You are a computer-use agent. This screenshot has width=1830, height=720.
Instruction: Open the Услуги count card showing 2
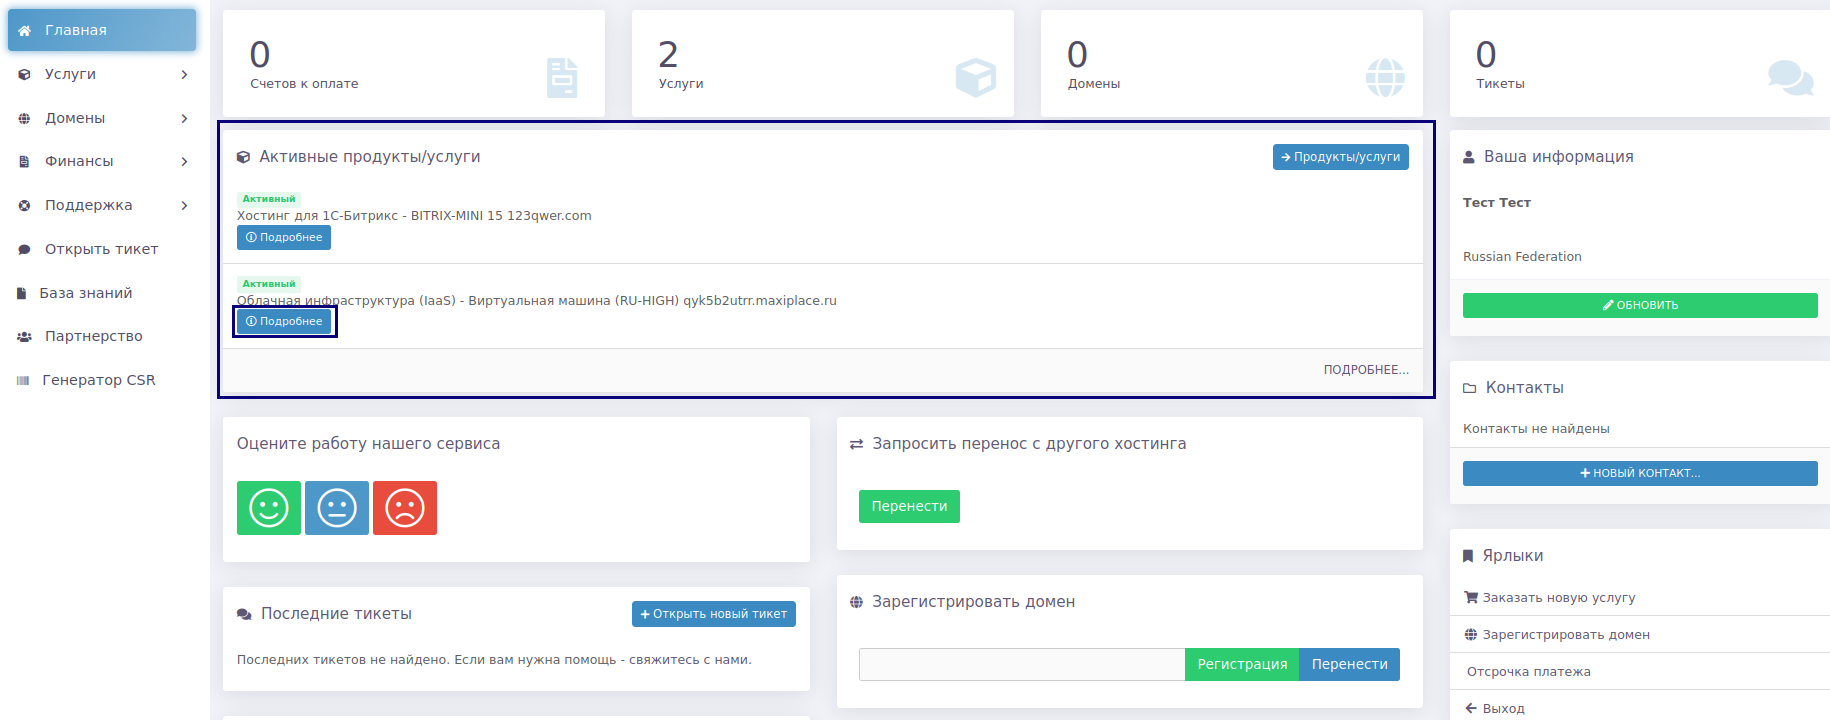coord(823,64)
